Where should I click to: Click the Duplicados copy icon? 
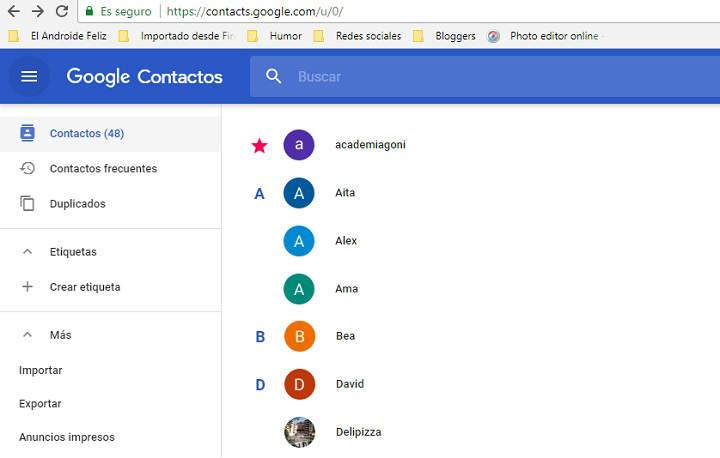click(x=28, y=203)
